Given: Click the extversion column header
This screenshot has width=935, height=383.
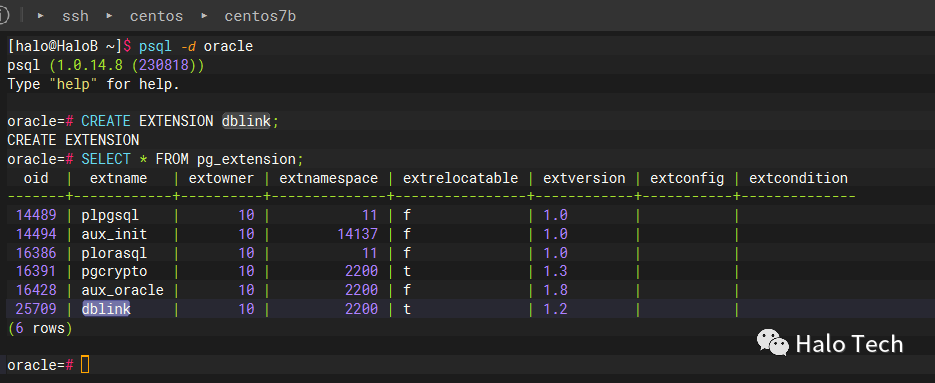Looking at the screenshot, I should pos(584,178).
